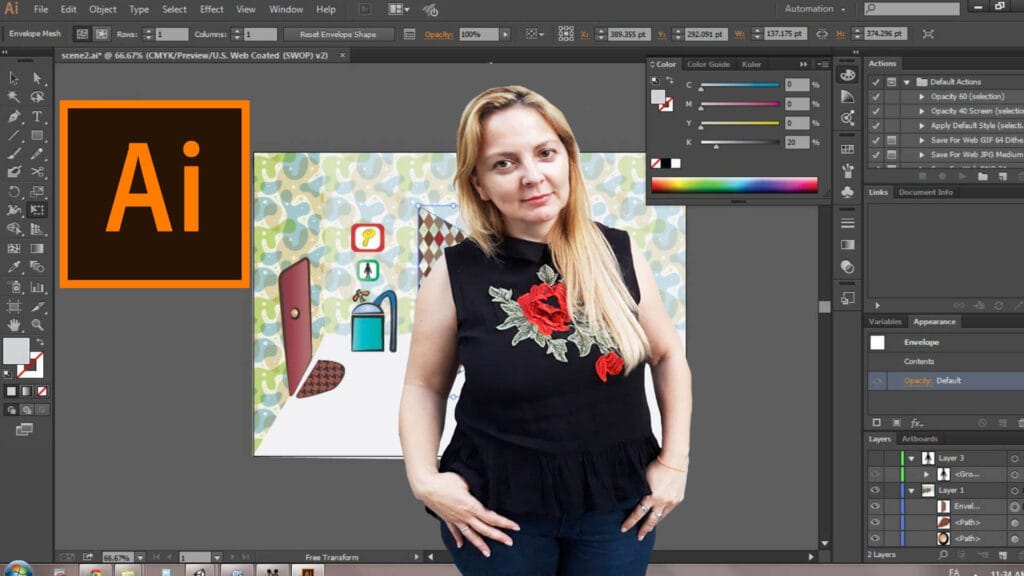Viewport: 1024px width, 576px height.
Task: Select the Scissors tool
Action: (x=37, y=173)
